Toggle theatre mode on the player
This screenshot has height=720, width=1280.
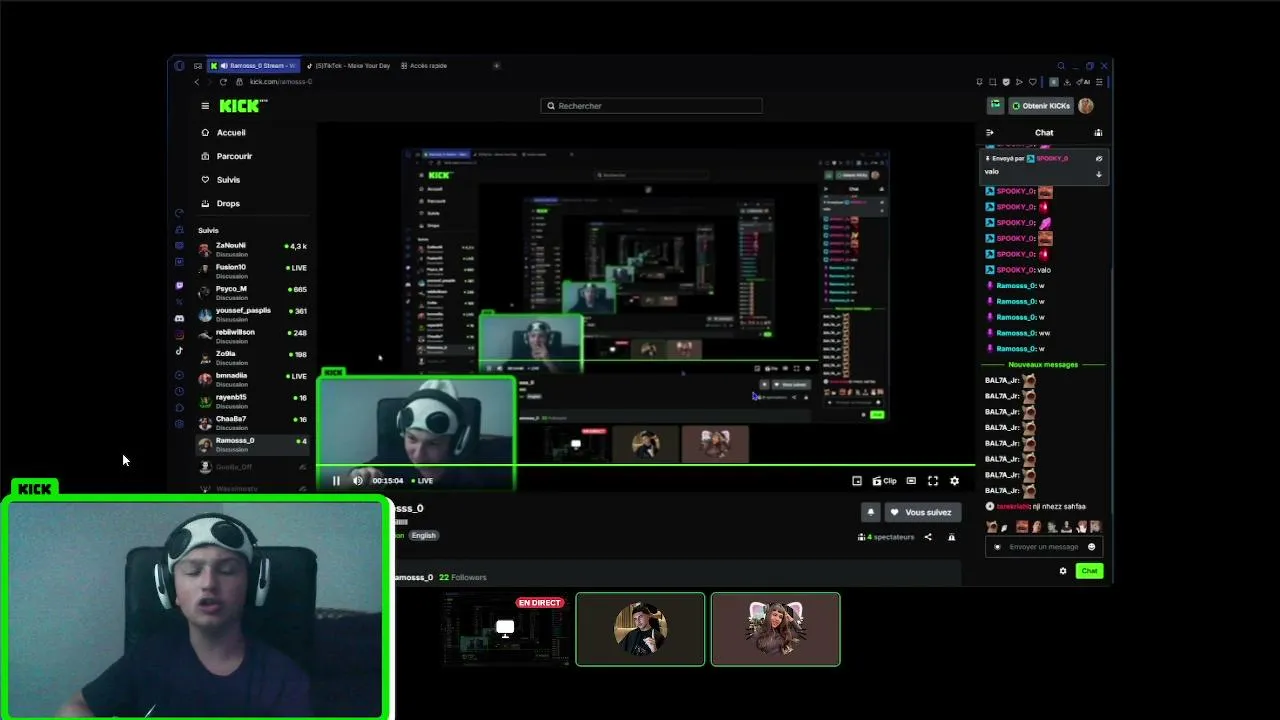coord(911,481)
